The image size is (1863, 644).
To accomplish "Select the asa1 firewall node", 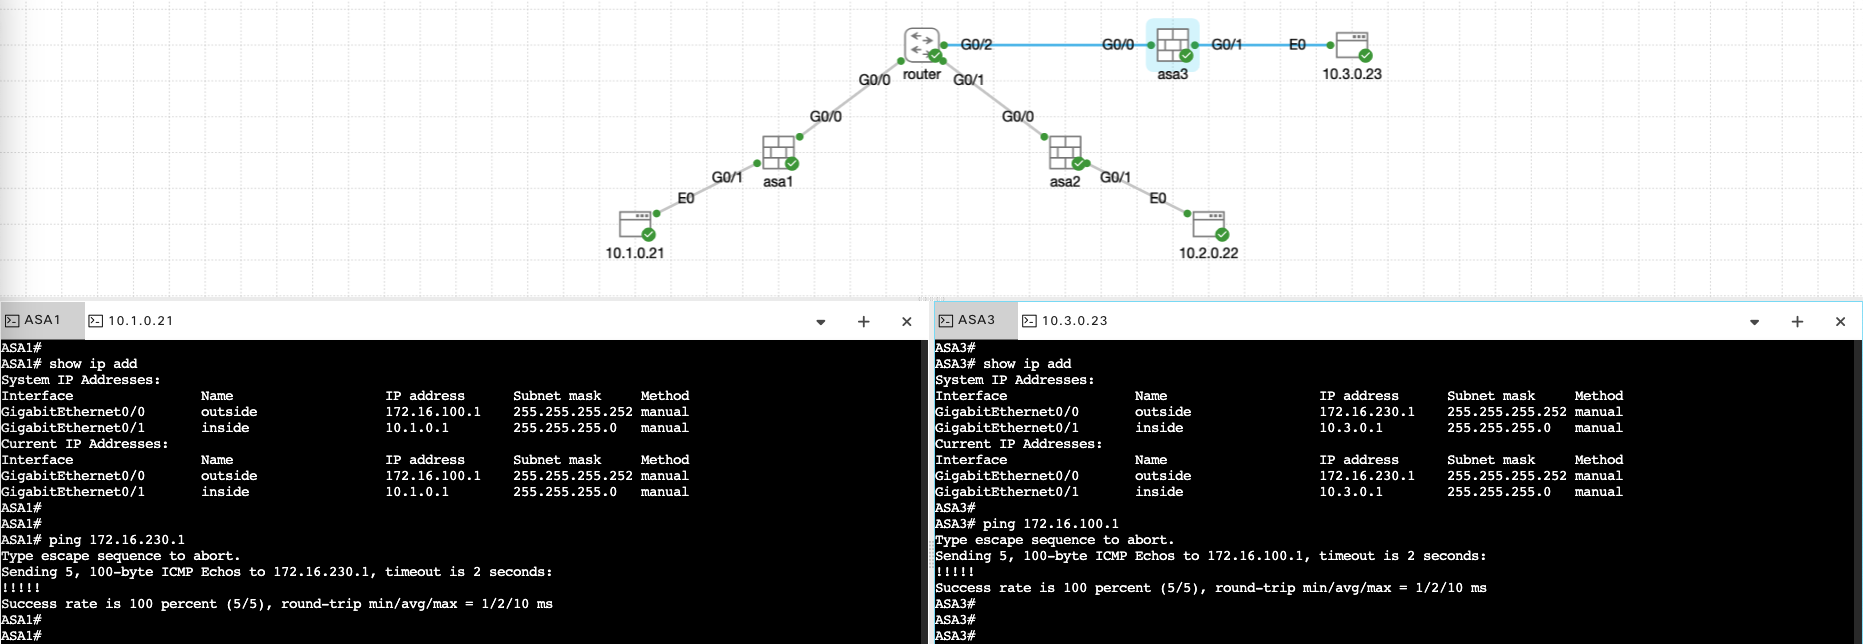I will pos(777,153).
